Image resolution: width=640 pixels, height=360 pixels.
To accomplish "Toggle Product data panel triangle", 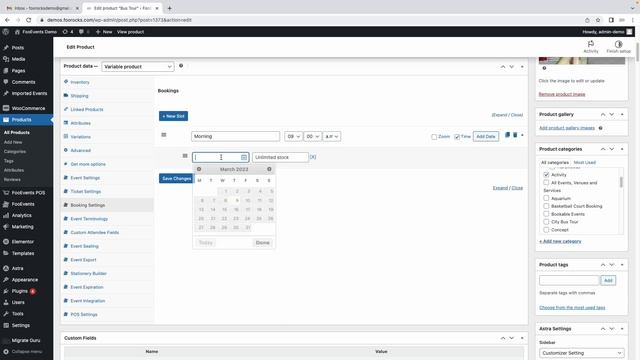I will (522, 67).
